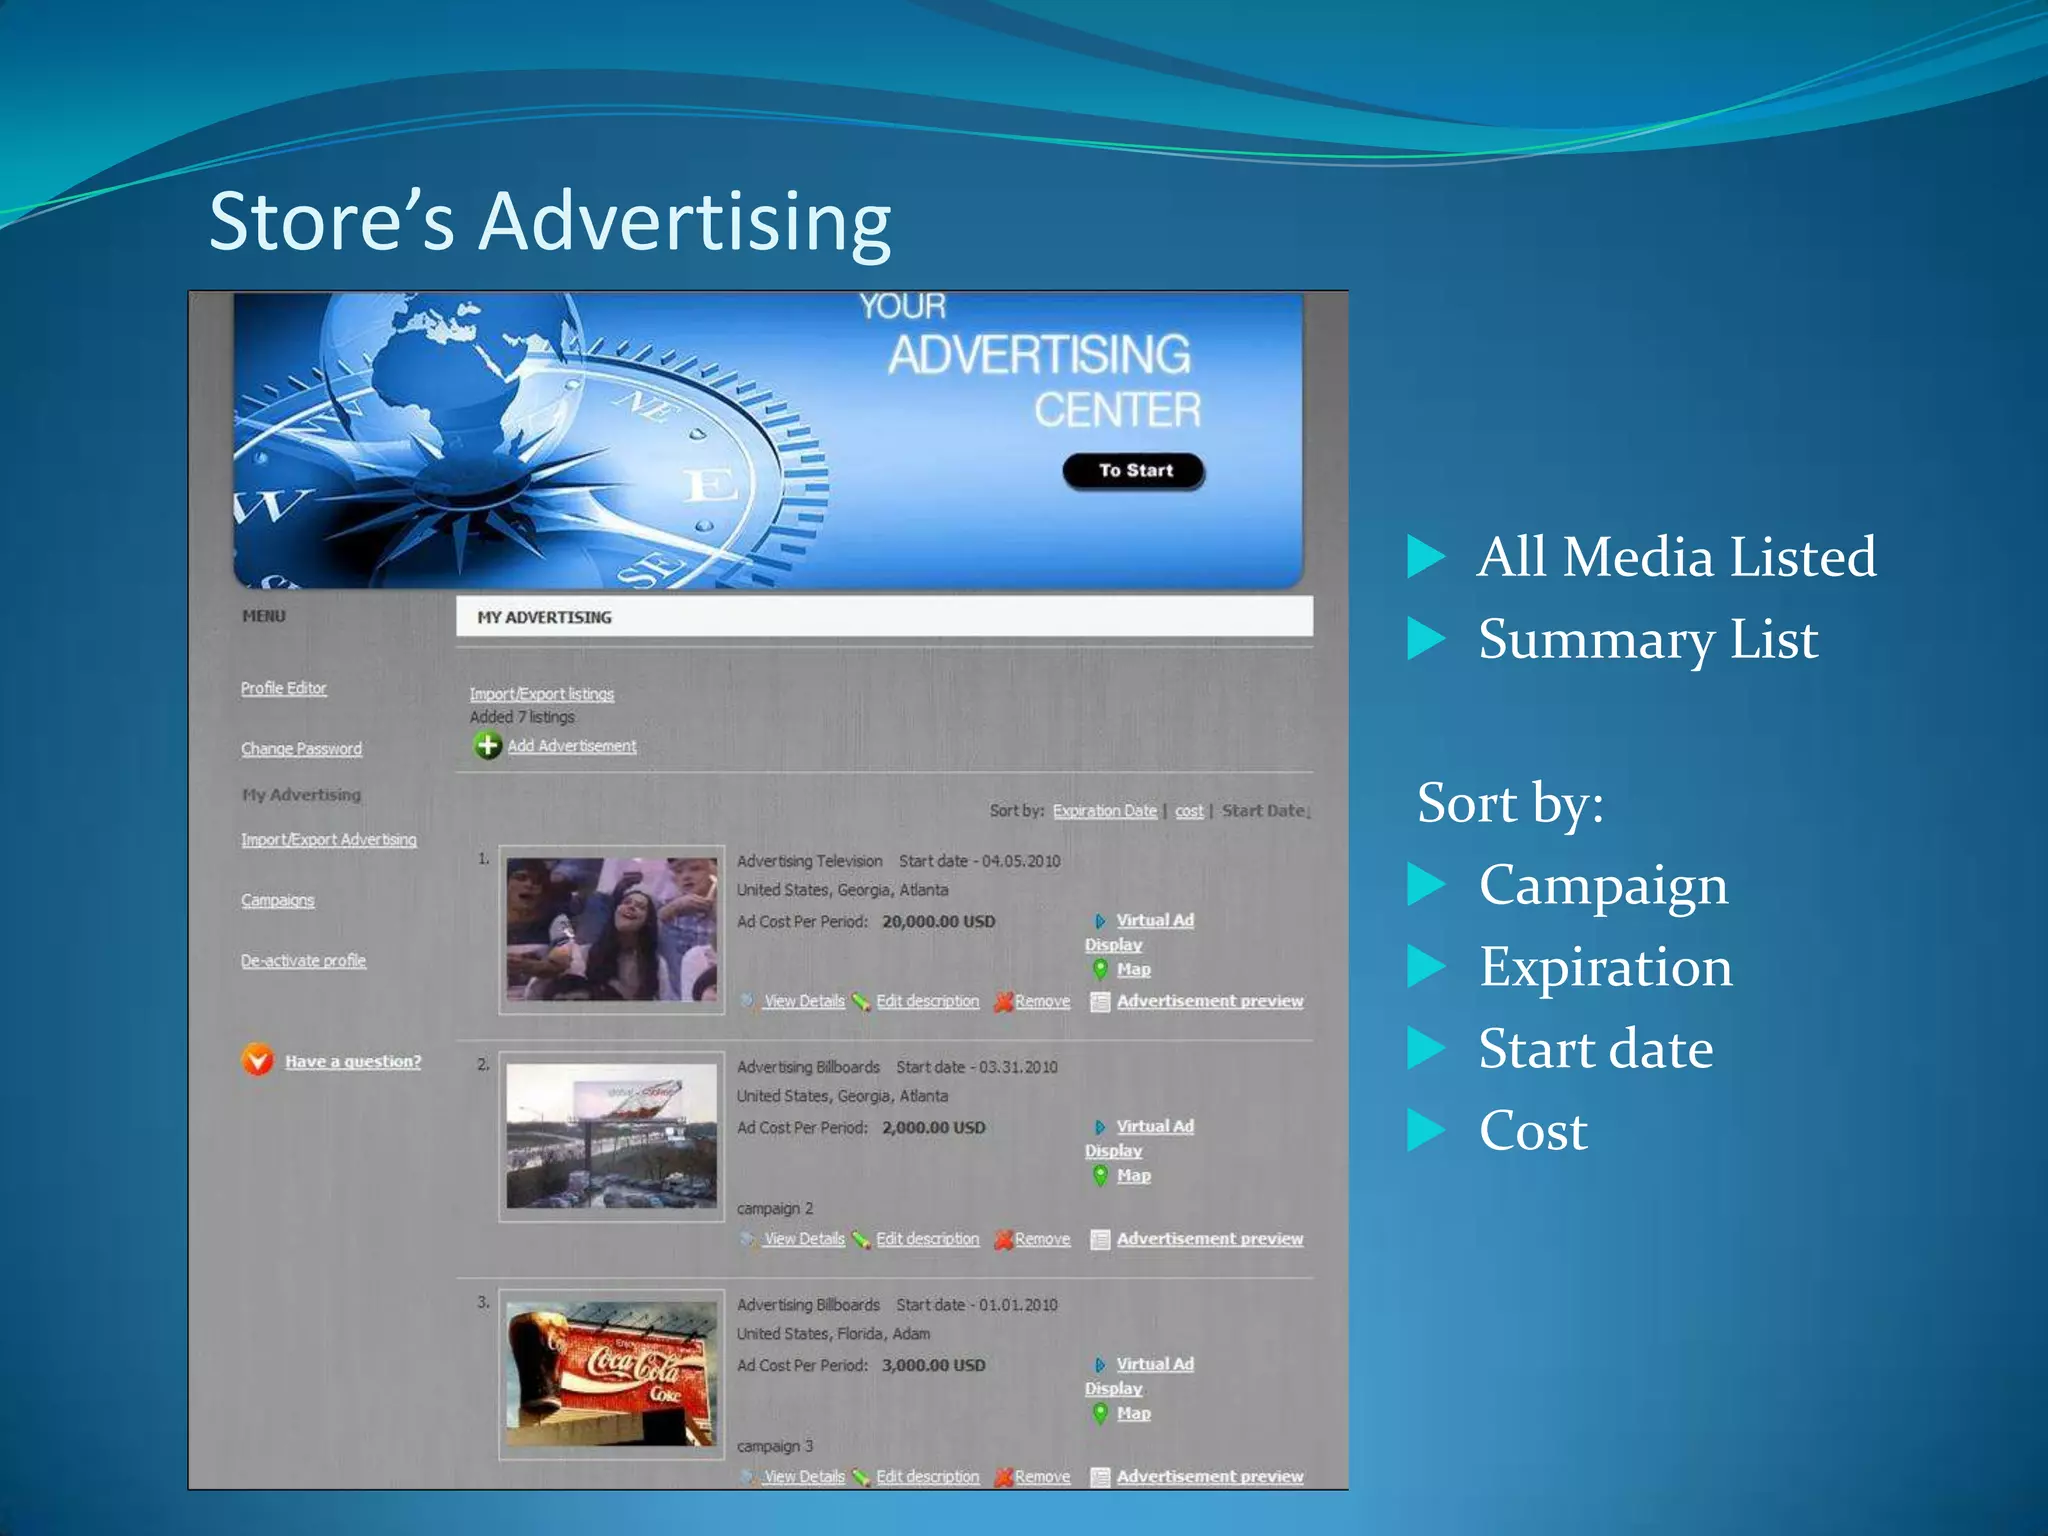Click the red Remove icon for listing 1
This screenshot has width=2048, height=1536.
point(1003,1001)
